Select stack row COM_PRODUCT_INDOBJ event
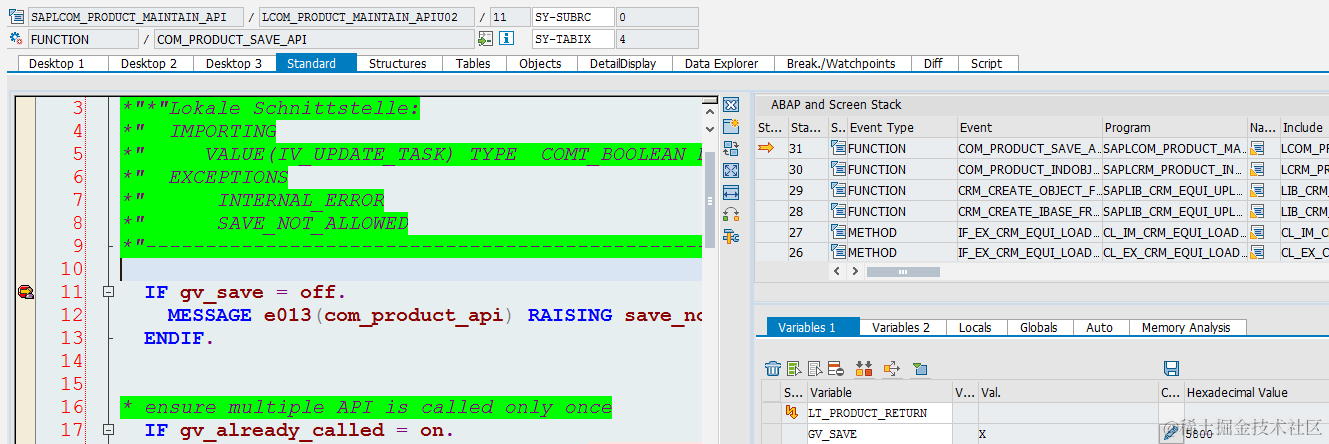Viewport: 1329px width, 444px height. 1029,169
